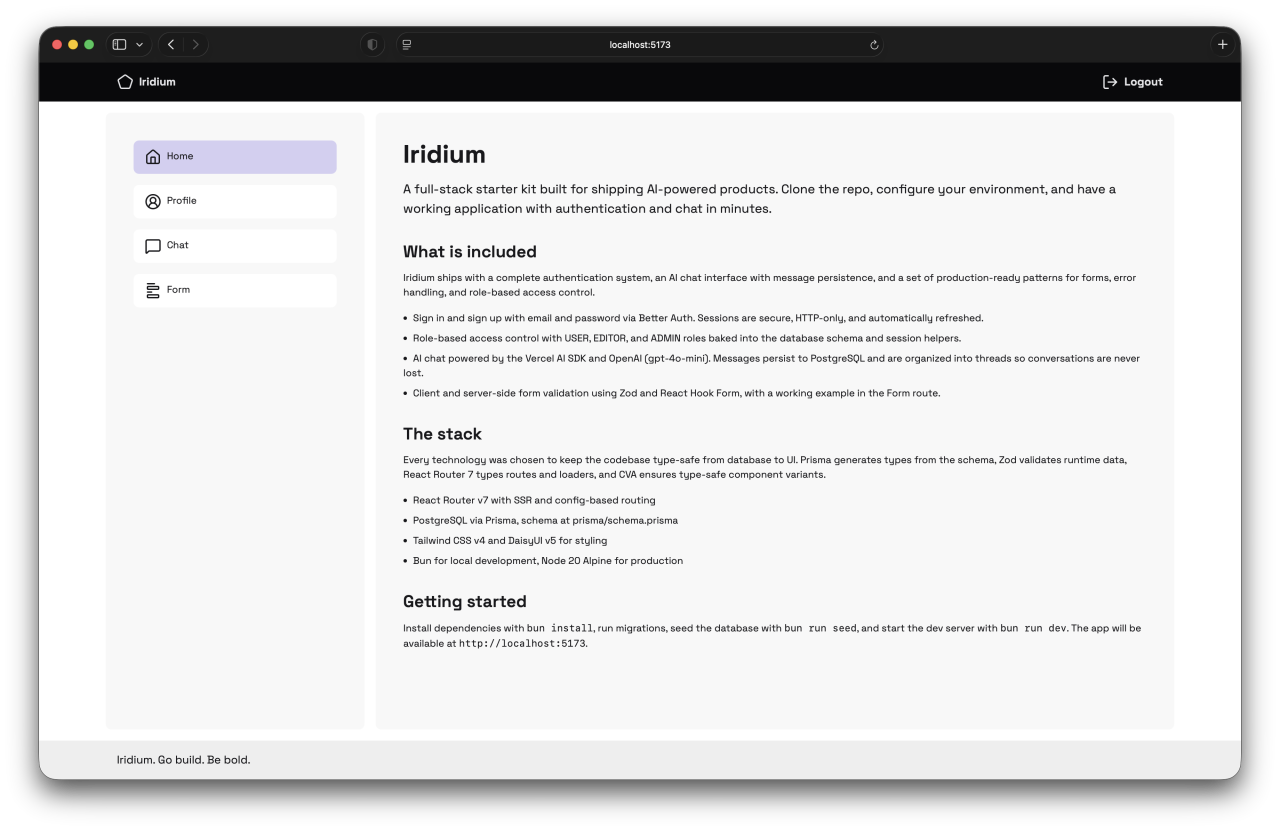The width and height of the screenshot is (1280, 831).
Task: Select the highlighted Home entry in the sidebar
Action: (235, 156)
